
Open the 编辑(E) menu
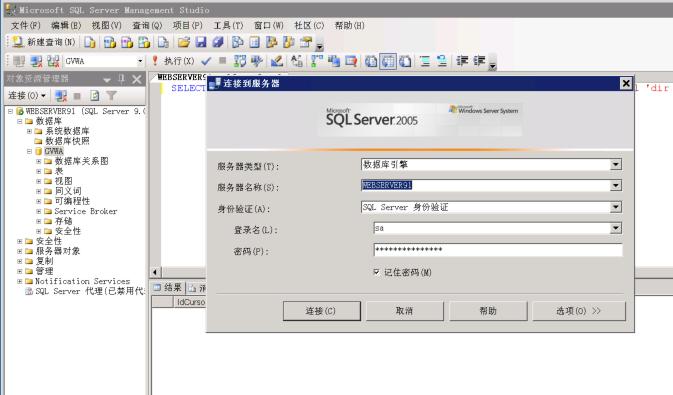pyautogui.click(x=66, y=25)
